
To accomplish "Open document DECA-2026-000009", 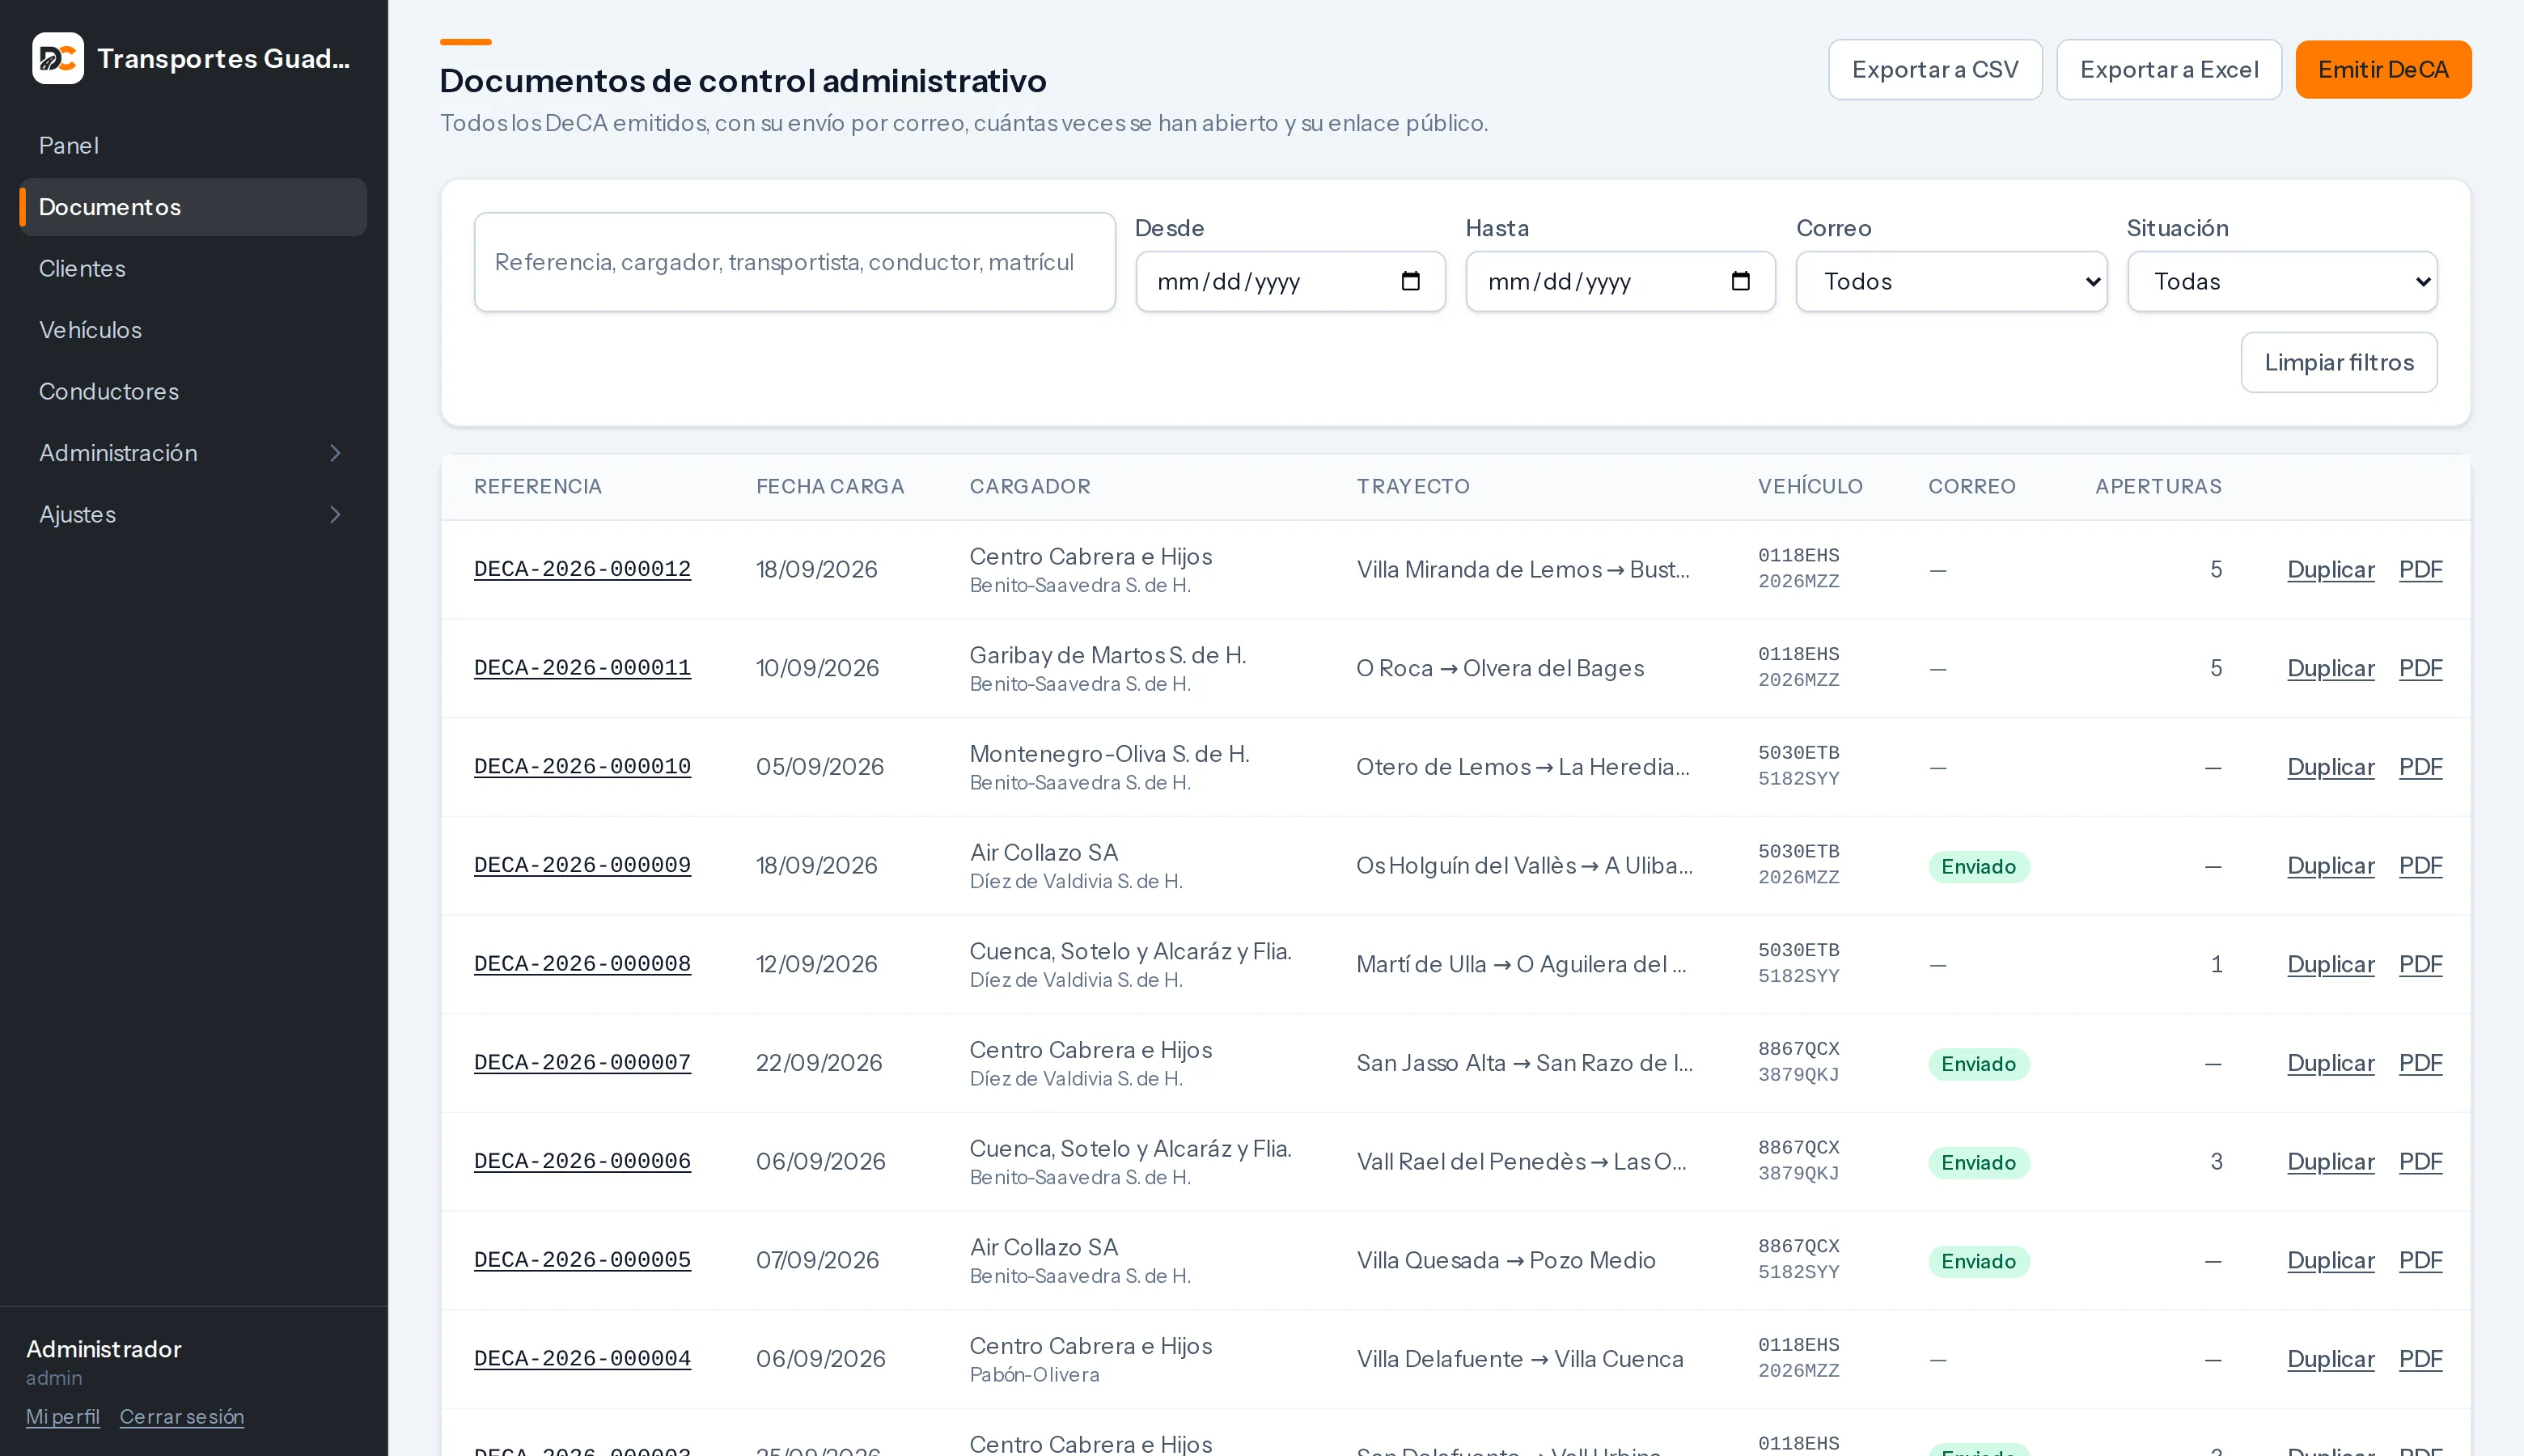I will 582,865.
